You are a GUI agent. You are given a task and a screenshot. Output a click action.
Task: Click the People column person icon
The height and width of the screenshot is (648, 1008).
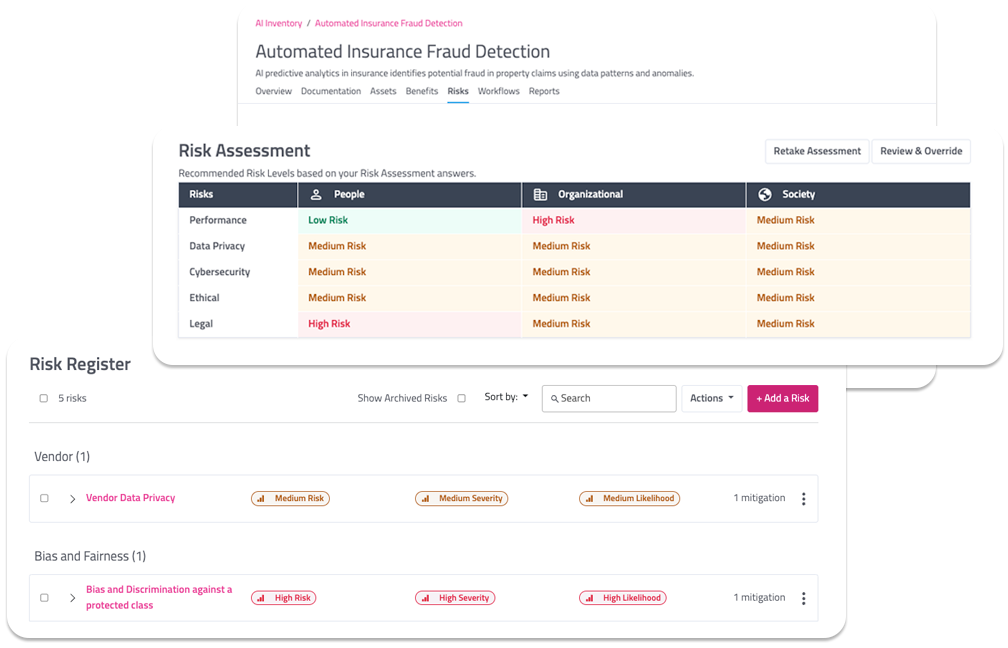pos(316,195)
